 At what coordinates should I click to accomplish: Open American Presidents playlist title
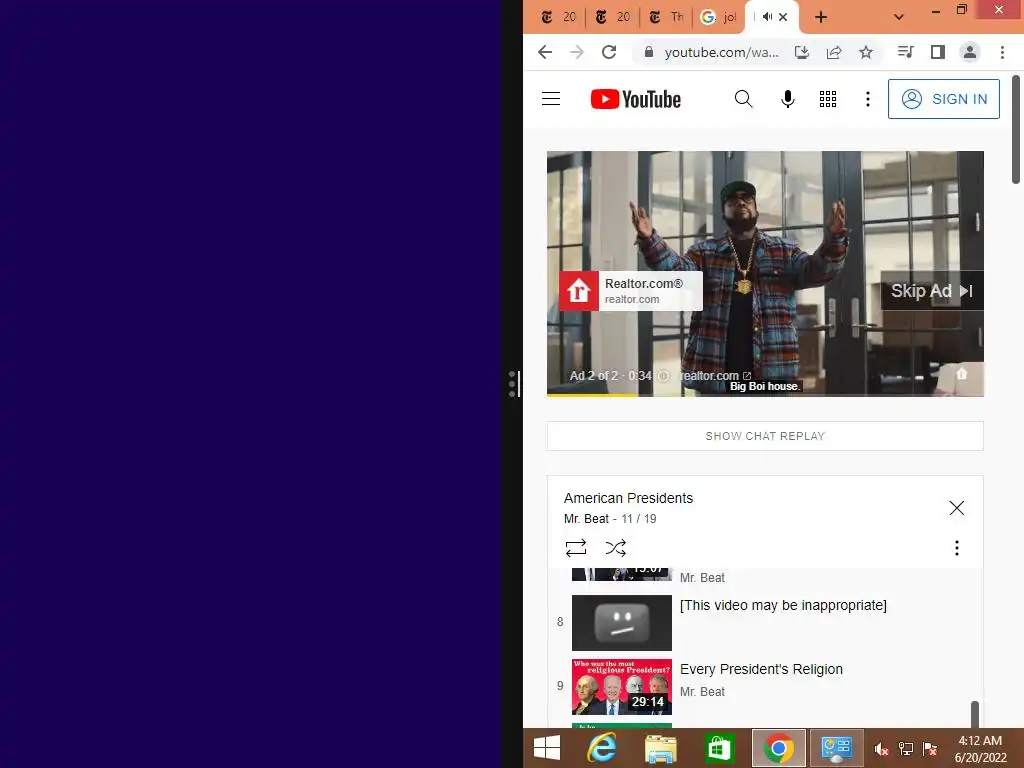628,498
